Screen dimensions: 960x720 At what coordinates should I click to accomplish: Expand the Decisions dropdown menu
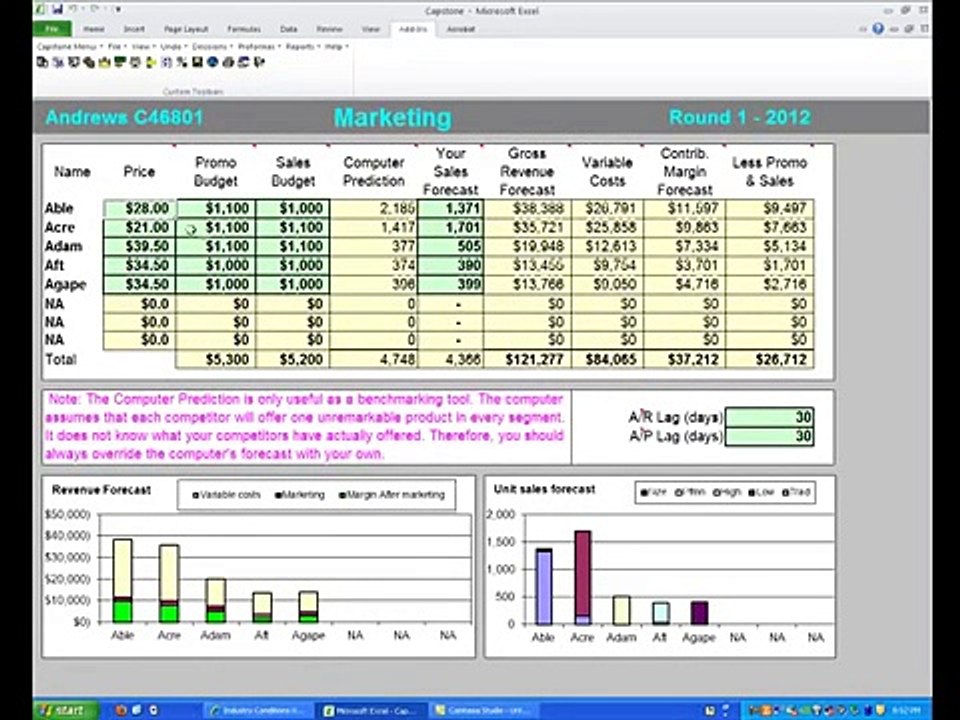(209, 46)
